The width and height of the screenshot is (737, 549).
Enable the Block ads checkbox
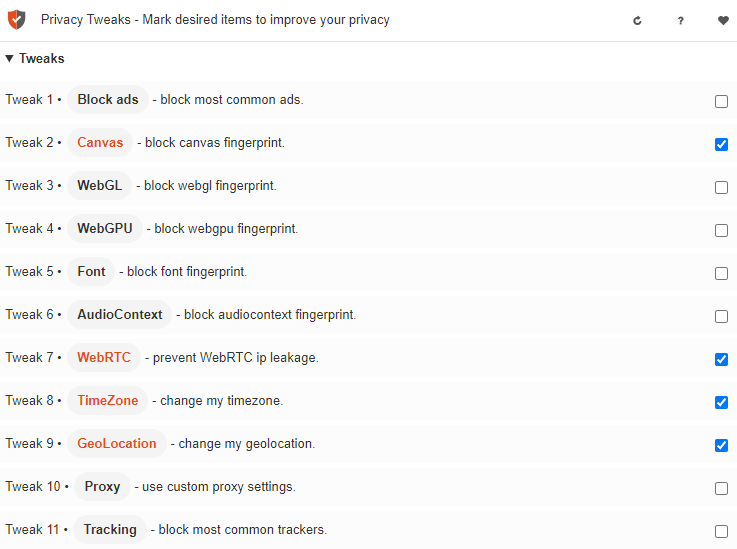(721, 102)
